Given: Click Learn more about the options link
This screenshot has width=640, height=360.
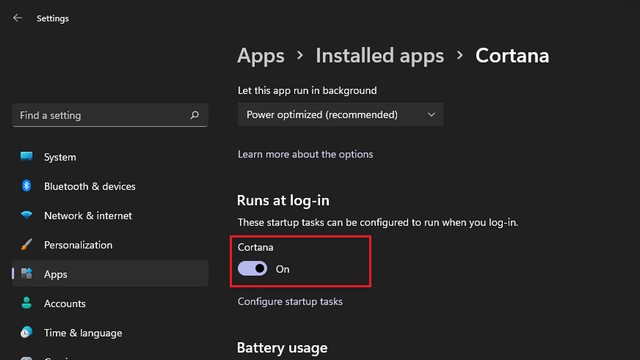Looking at the screenshot, I should pyautogui.click(x=305, y=154).
